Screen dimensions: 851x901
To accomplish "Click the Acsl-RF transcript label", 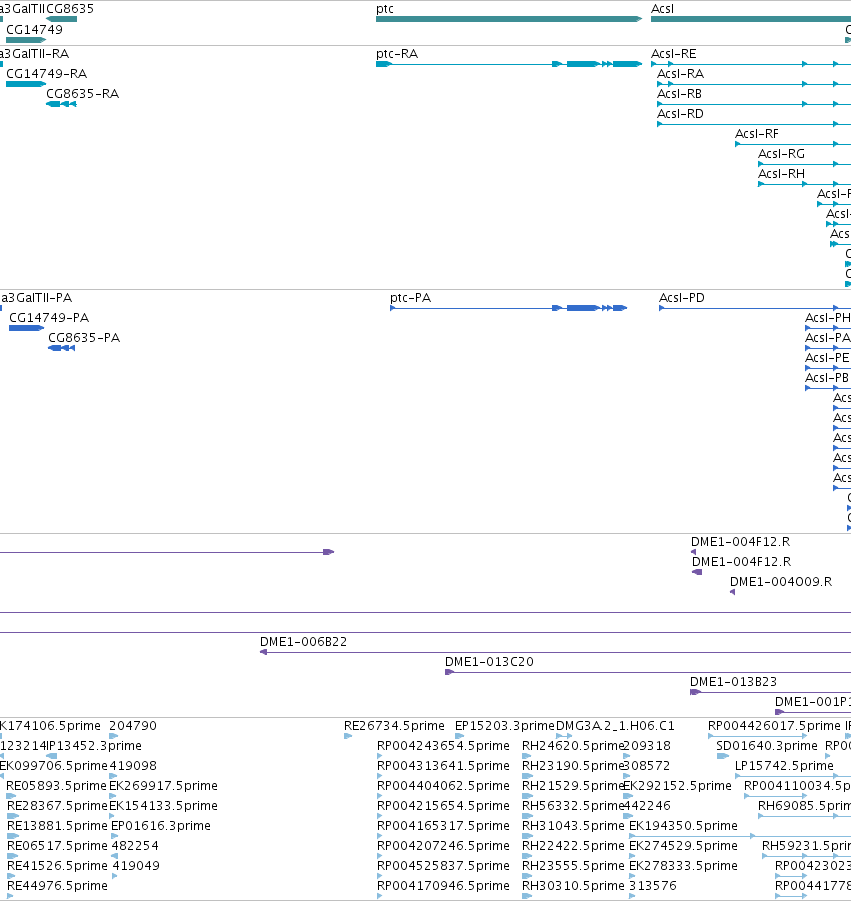I will click(757, 134).
